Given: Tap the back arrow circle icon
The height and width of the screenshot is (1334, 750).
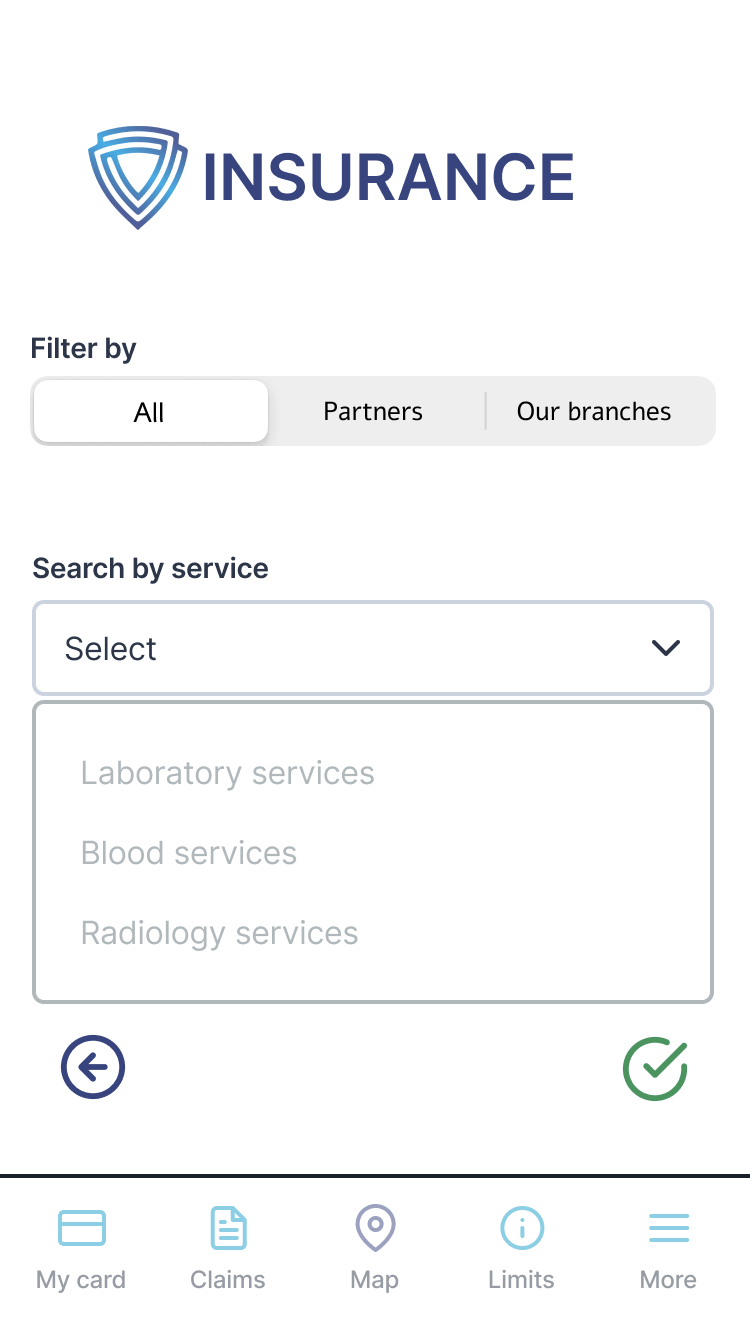Looking at the screenshot, I should click(93, 1067).
